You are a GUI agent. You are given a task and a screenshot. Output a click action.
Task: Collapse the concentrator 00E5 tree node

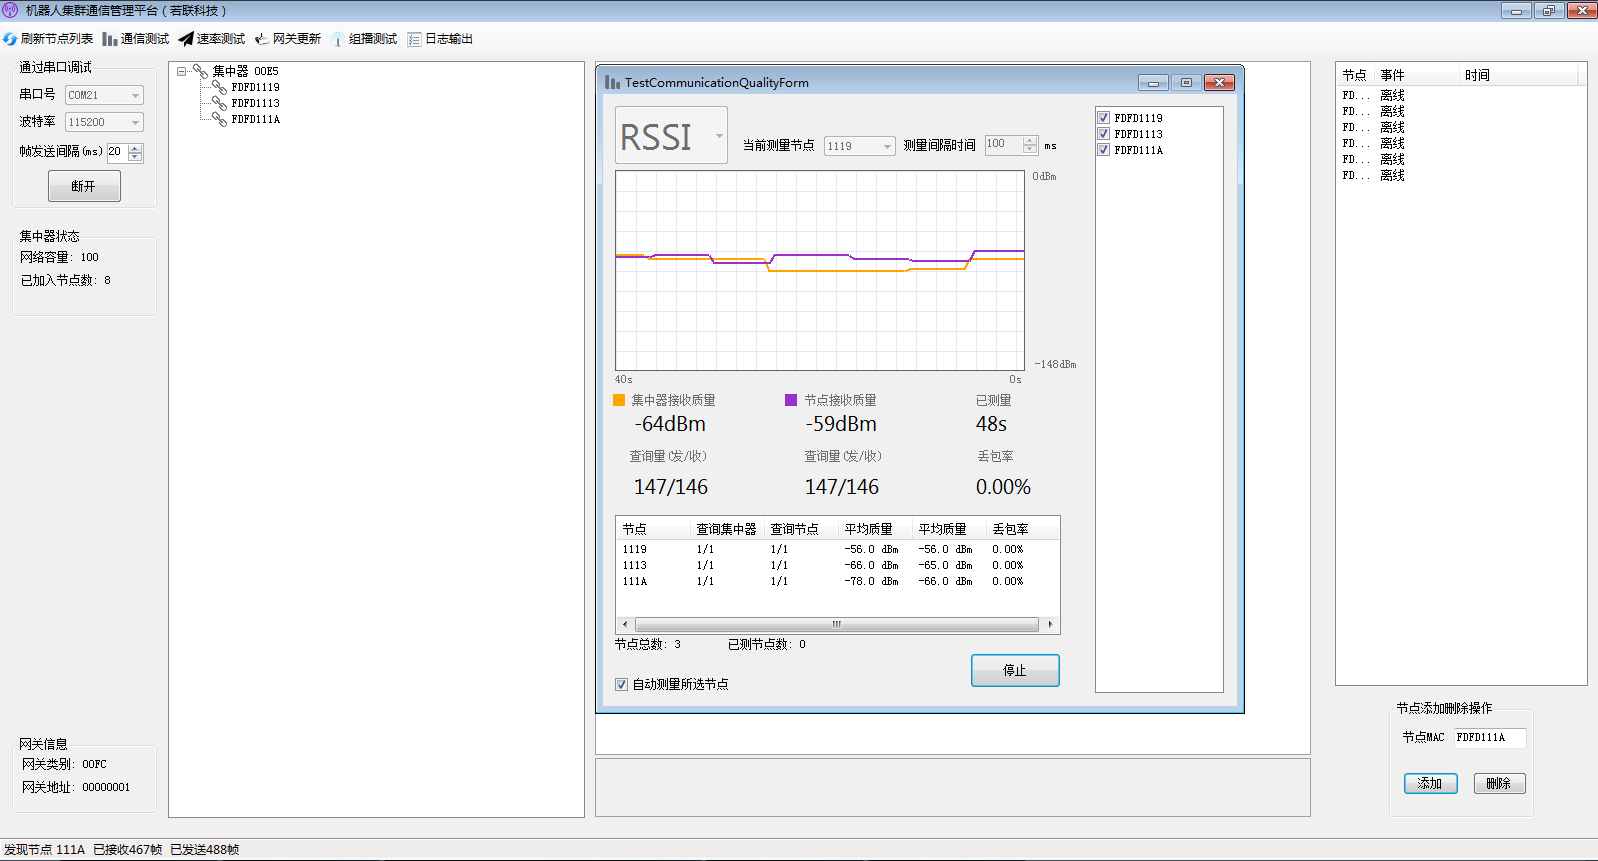pos(182,71)
